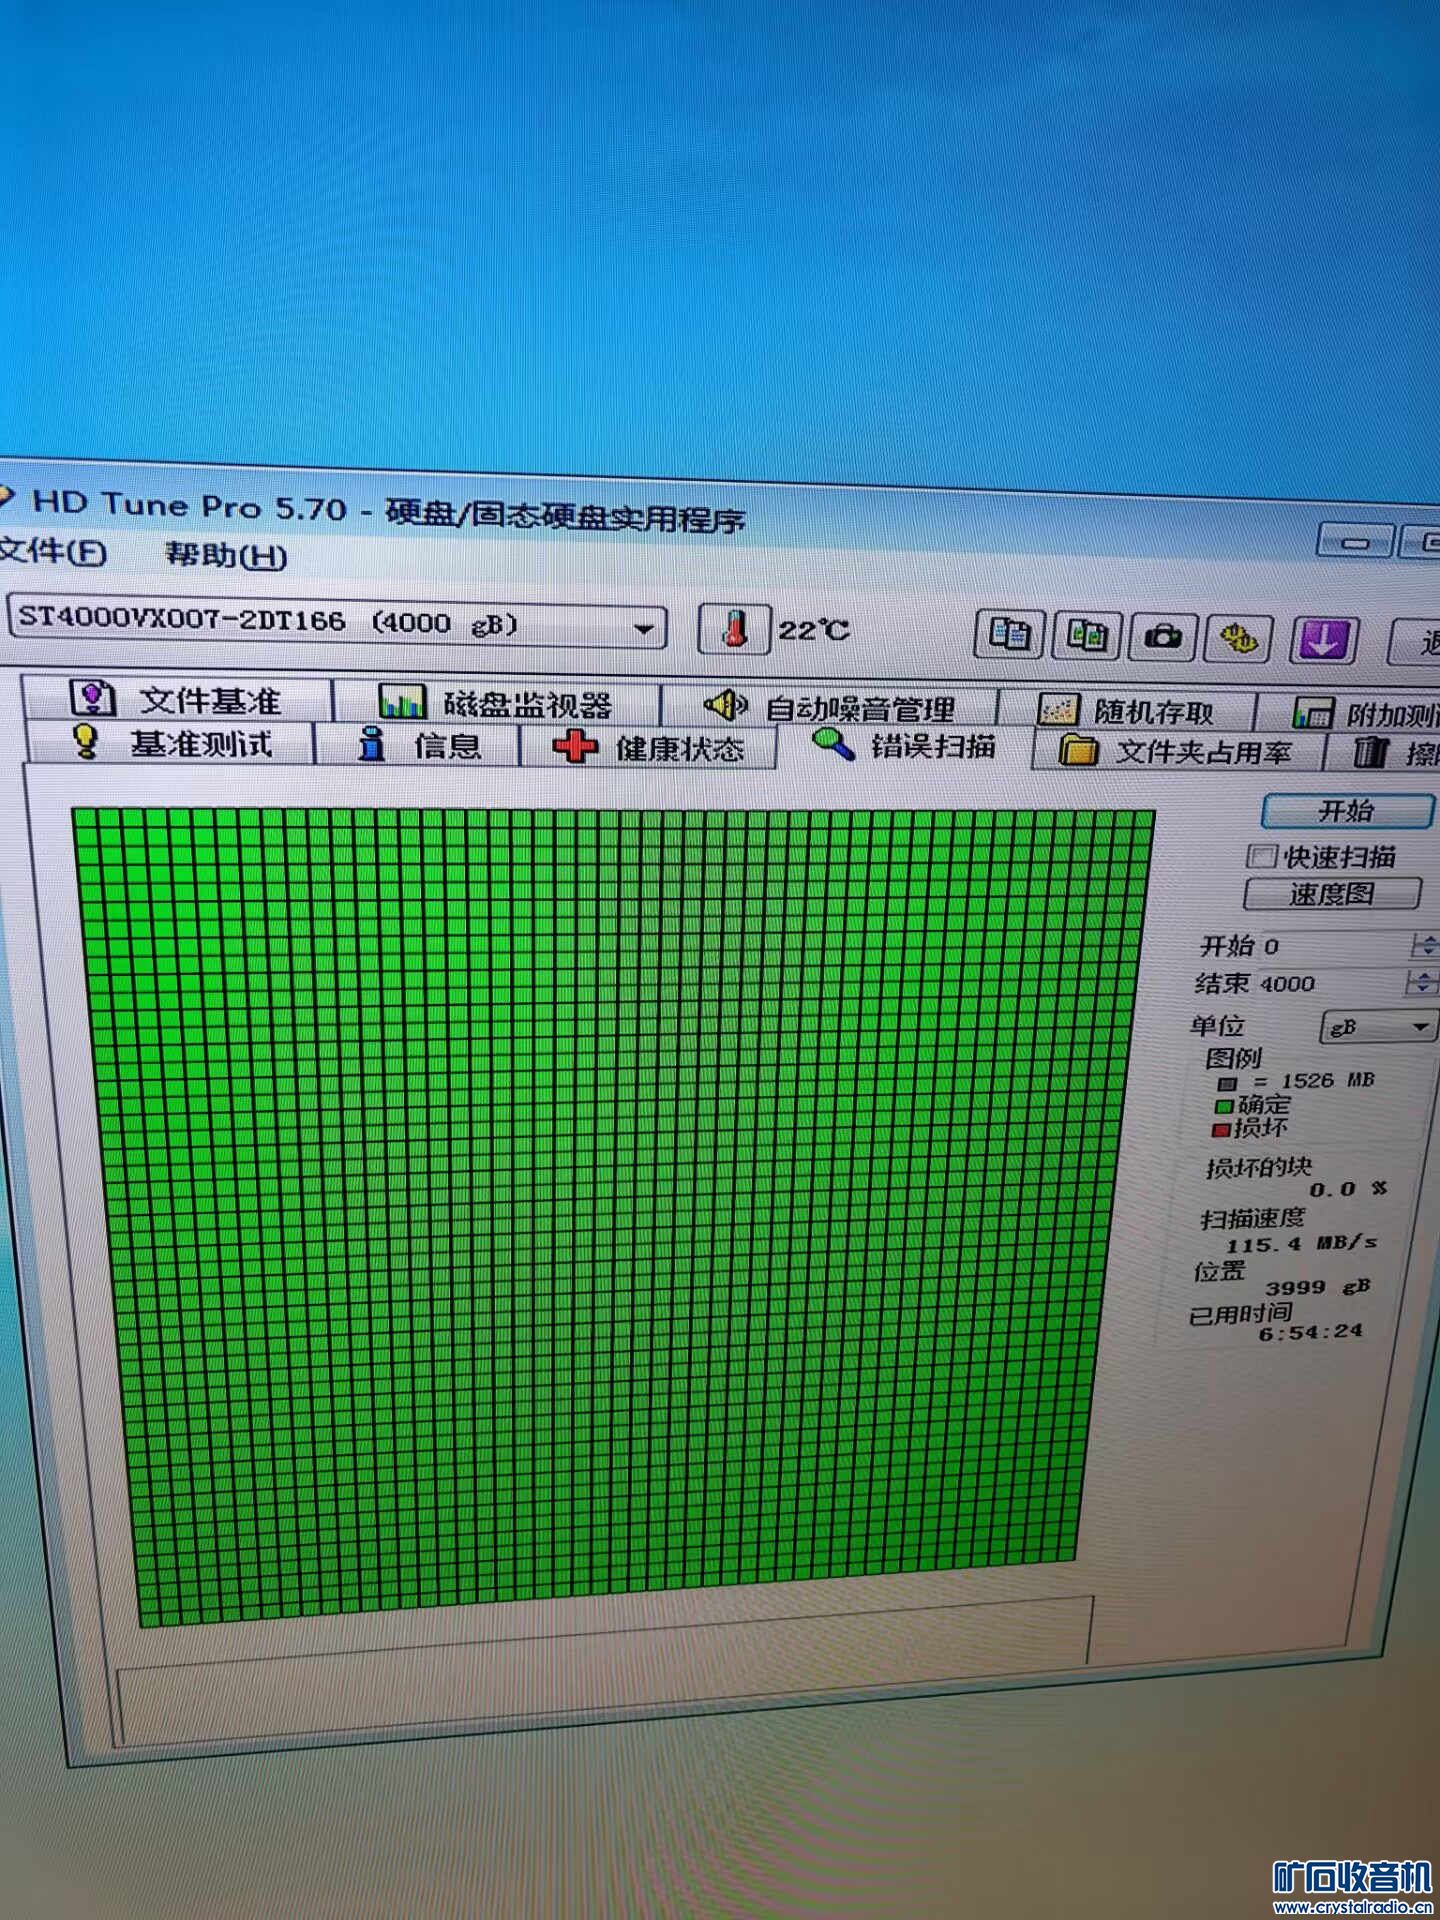Switch to the 文件夹占用率 tab
Screen dimensions: 1440x1920
coord(1177,751)
